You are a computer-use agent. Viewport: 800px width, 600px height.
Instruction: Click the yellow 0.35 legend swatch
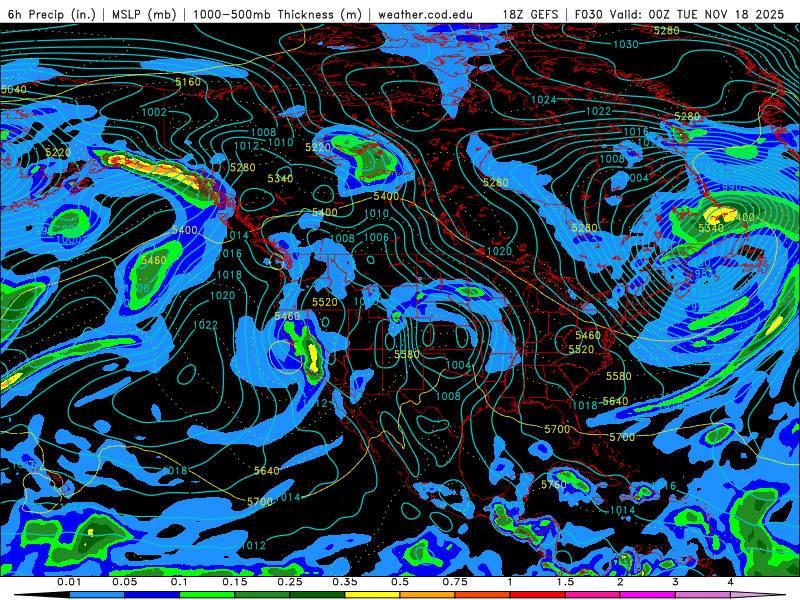click(x=372, y=595)
